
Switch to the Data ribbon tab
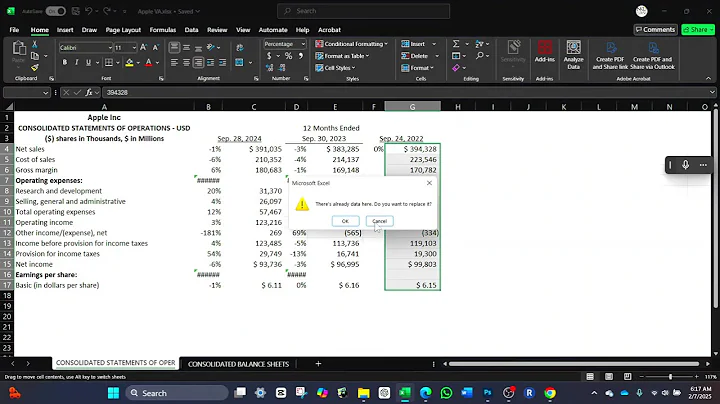click(x=191, y=30)
